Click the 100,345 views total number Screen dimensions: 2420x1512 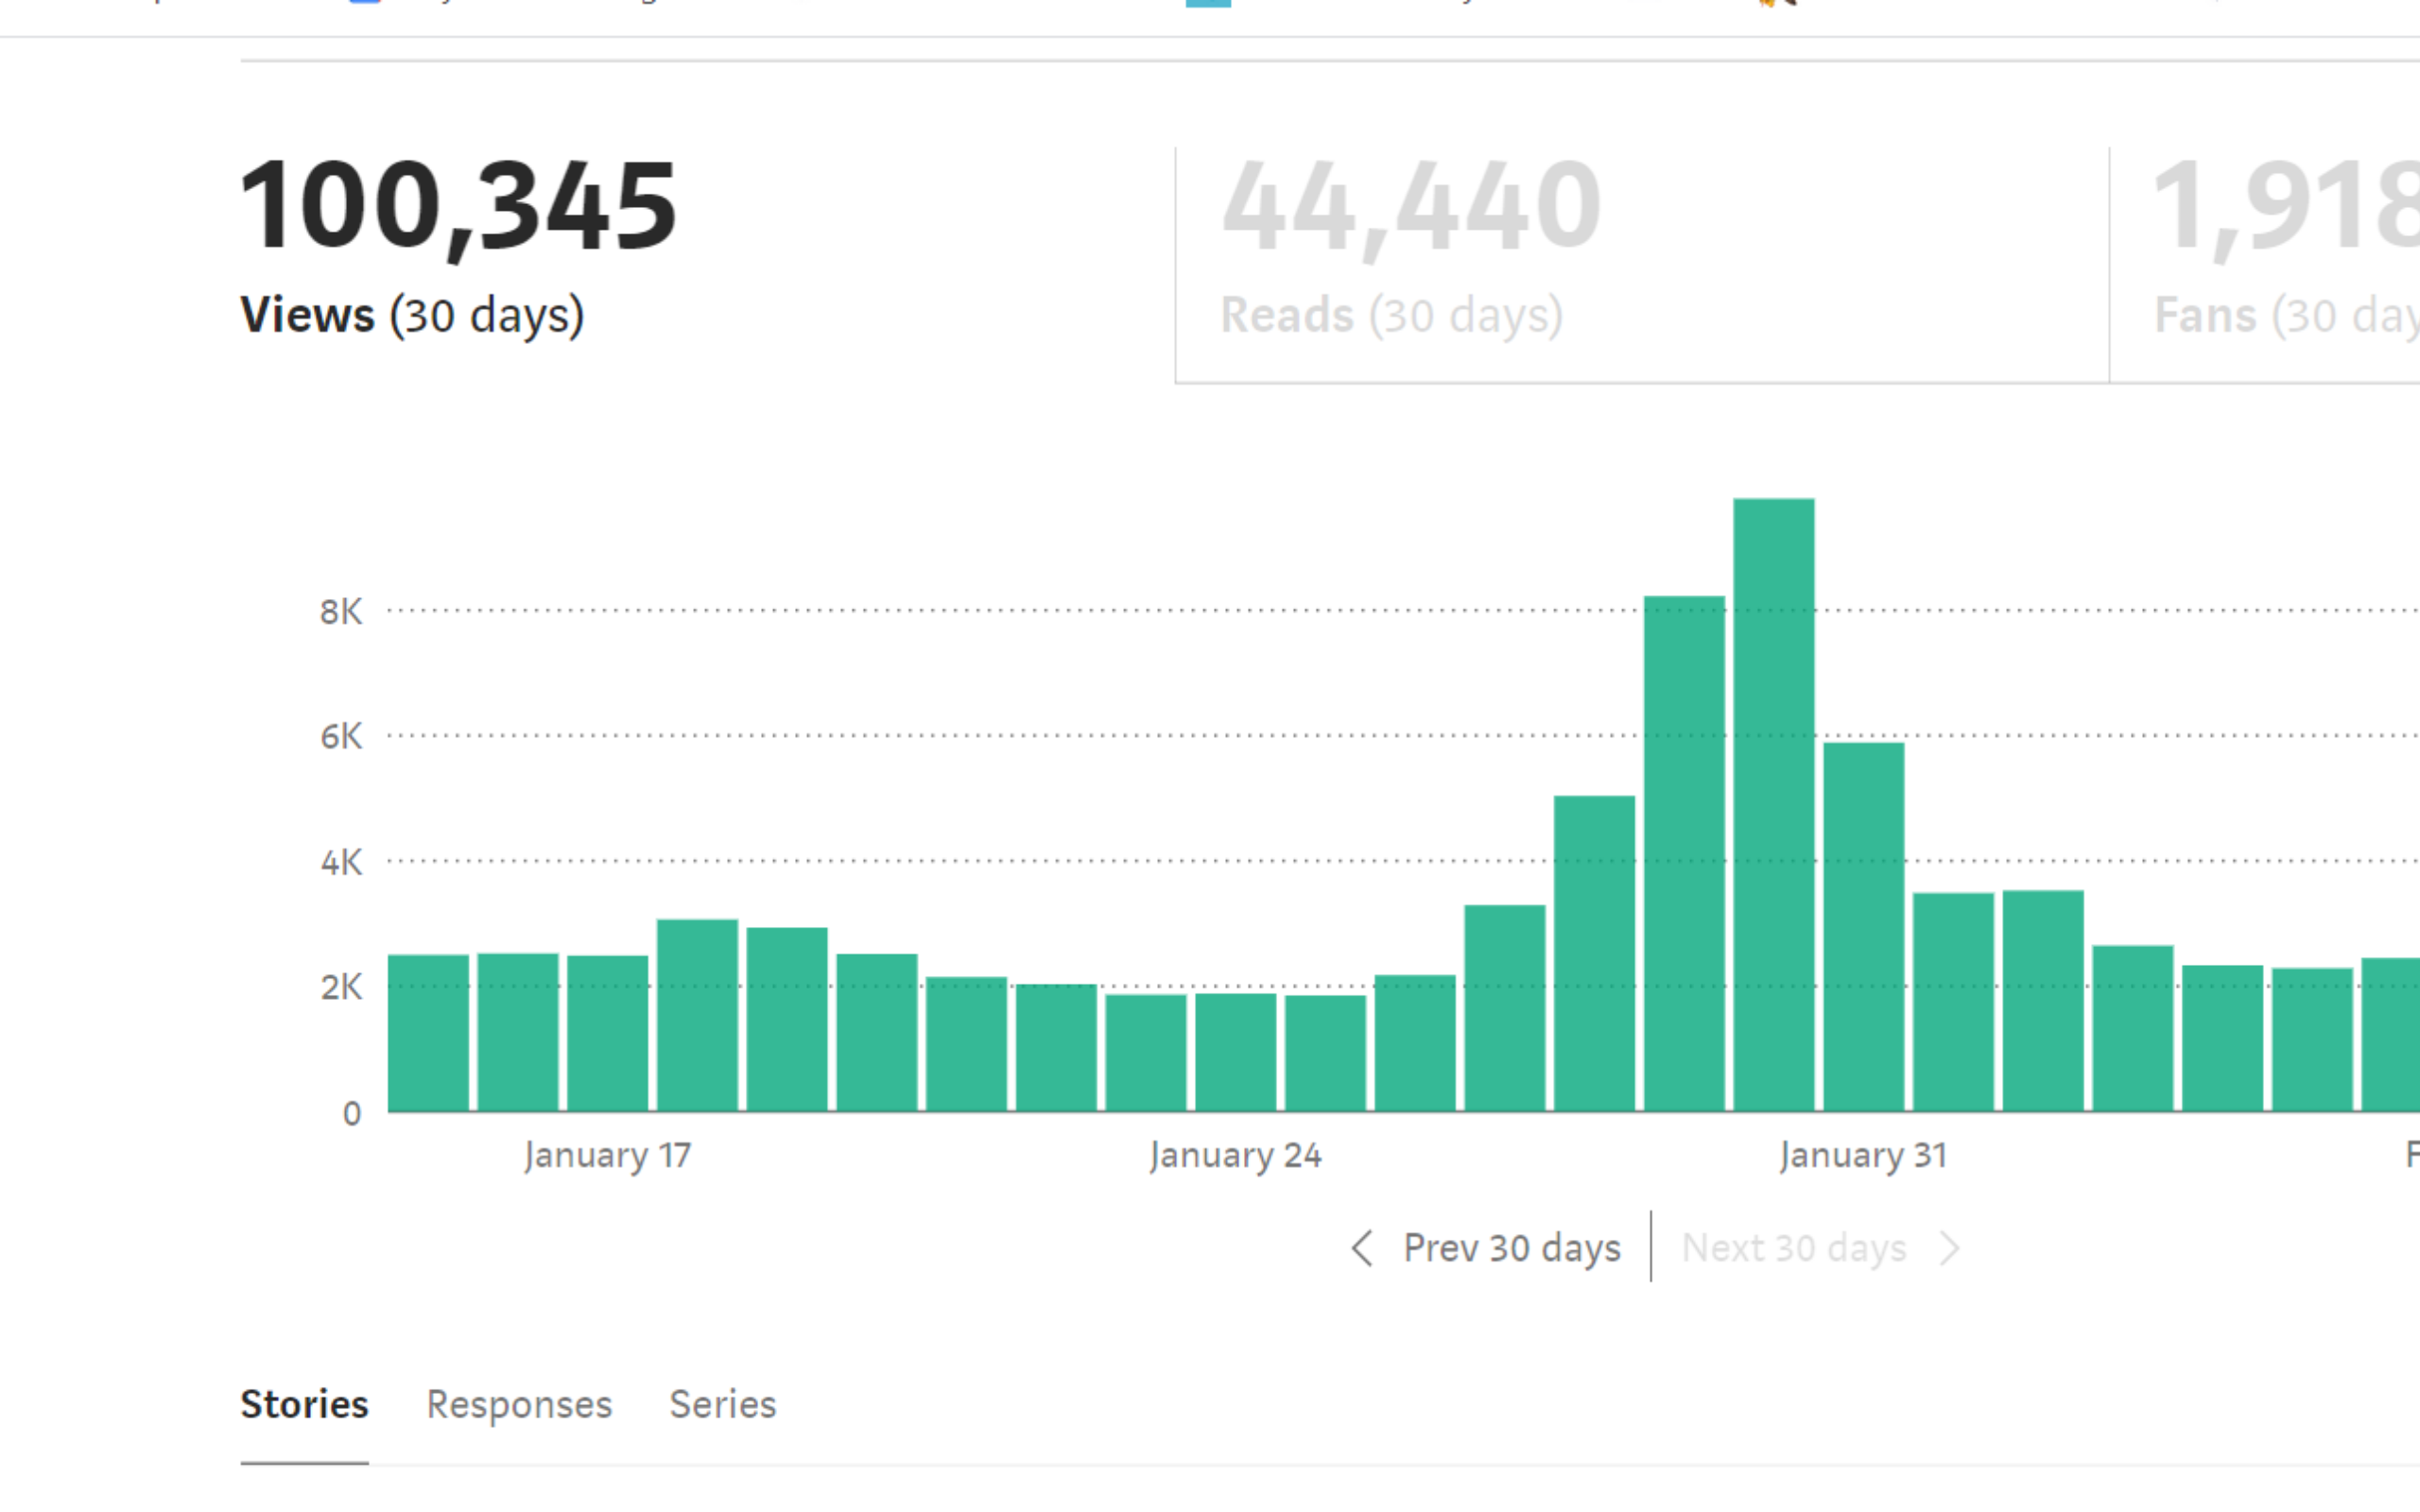458,206
